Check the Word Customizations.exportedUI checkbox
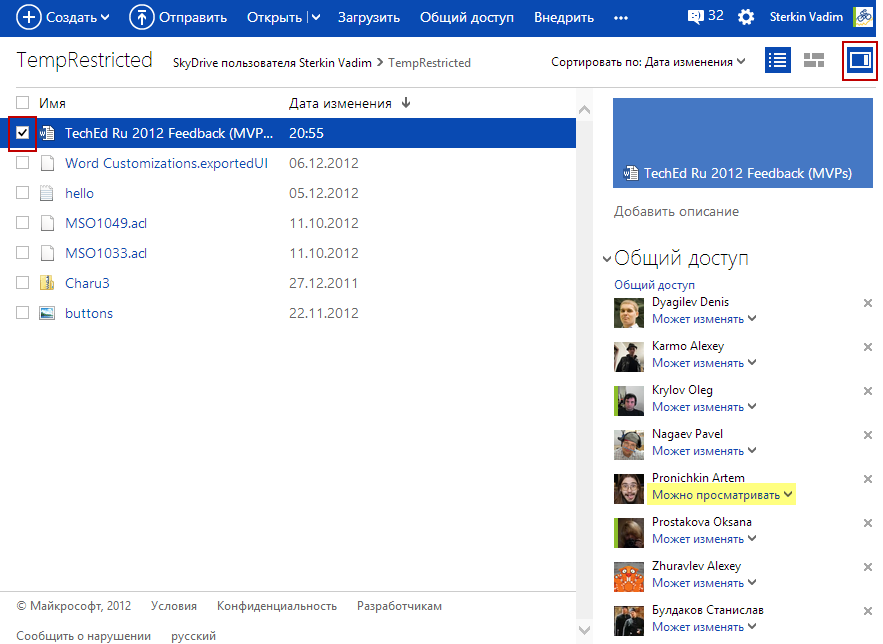This screenshot has width=883, height=644. (23, 163)
